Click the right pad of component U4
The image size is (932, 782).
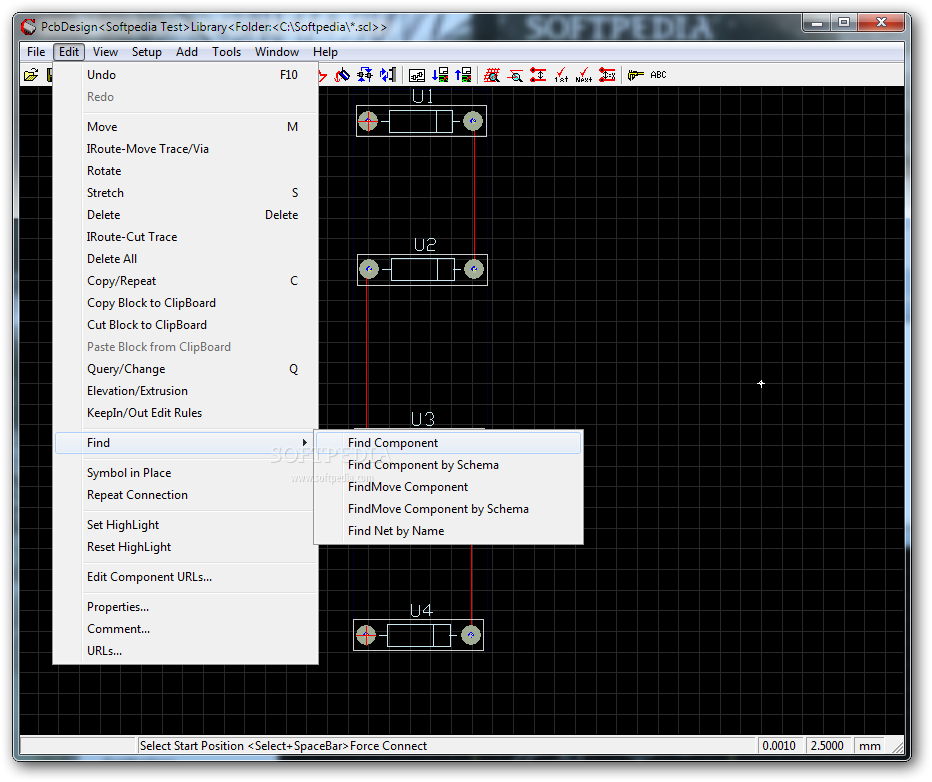(x=471, y=635)
